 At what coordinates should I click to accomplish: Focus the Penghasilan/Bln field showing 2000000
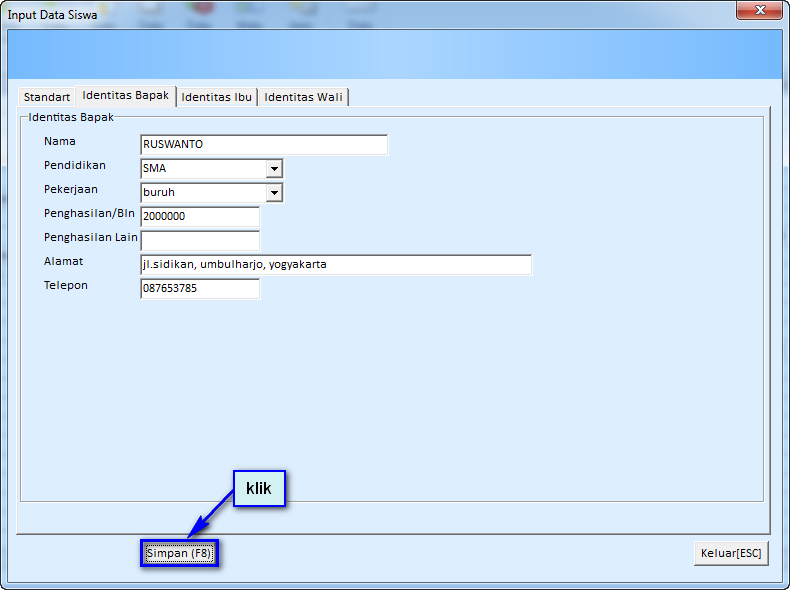click(200, 217)
